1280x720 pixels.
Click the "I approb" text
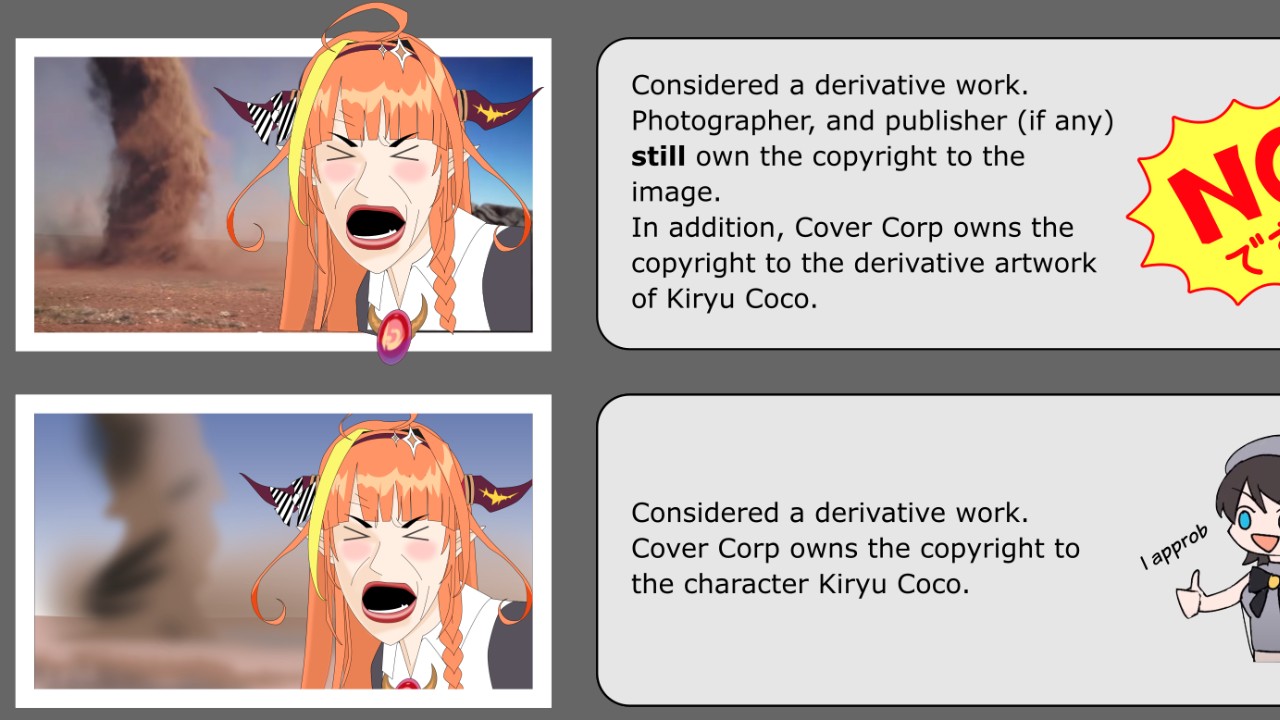pyautogui.click(x=1174, y=548)
